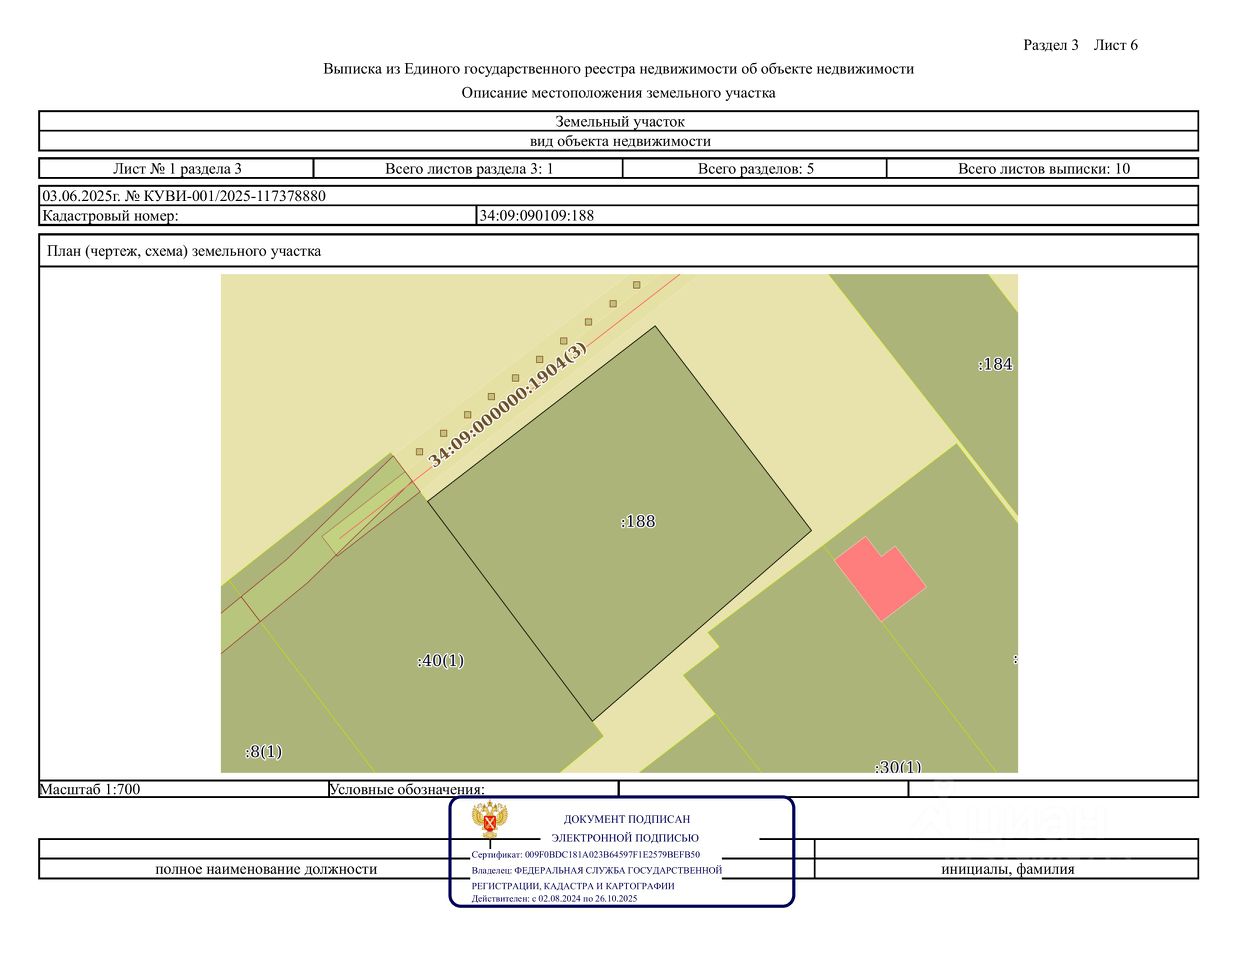Screen dimensions: 1238x957
Task: Click the 'РЕГИСТРАЦИИ, КАДАСТРА И КАРТОГРАФИИ' line
Action: tap(573, 886)
